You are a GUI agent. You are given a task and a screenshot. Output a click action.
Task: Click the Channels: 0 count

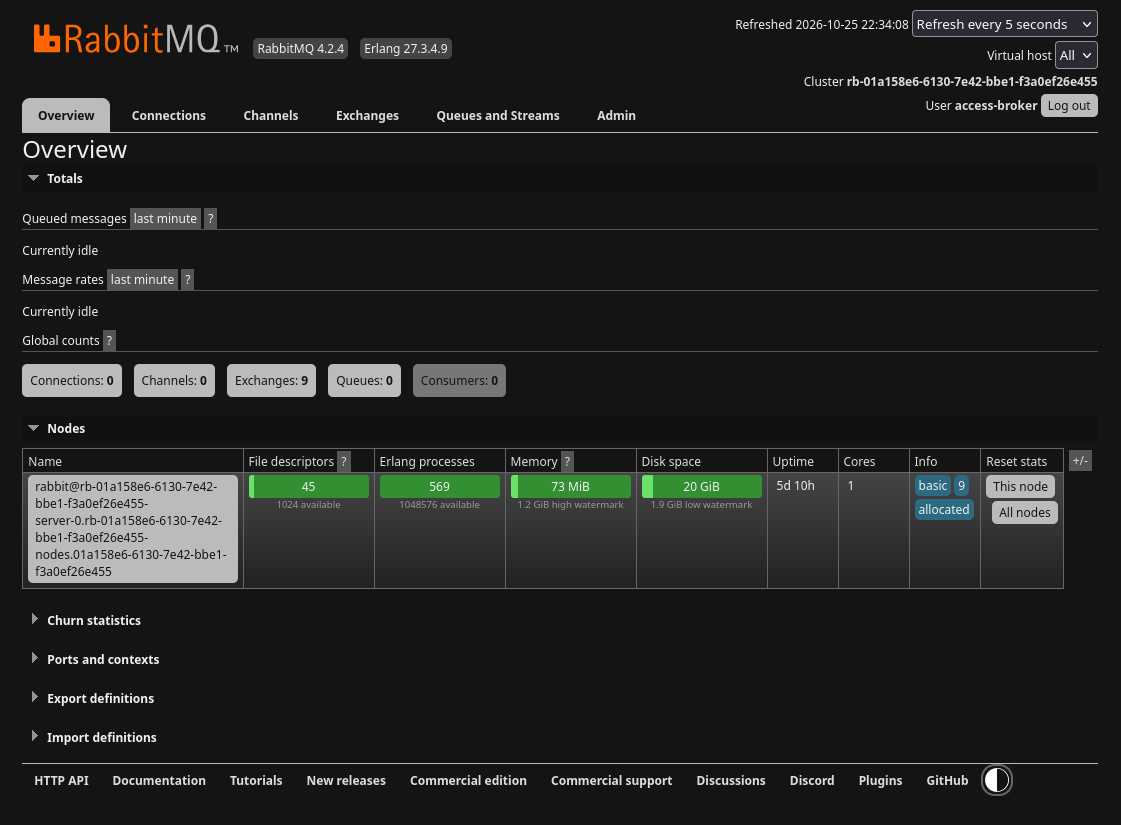(174, 380)
